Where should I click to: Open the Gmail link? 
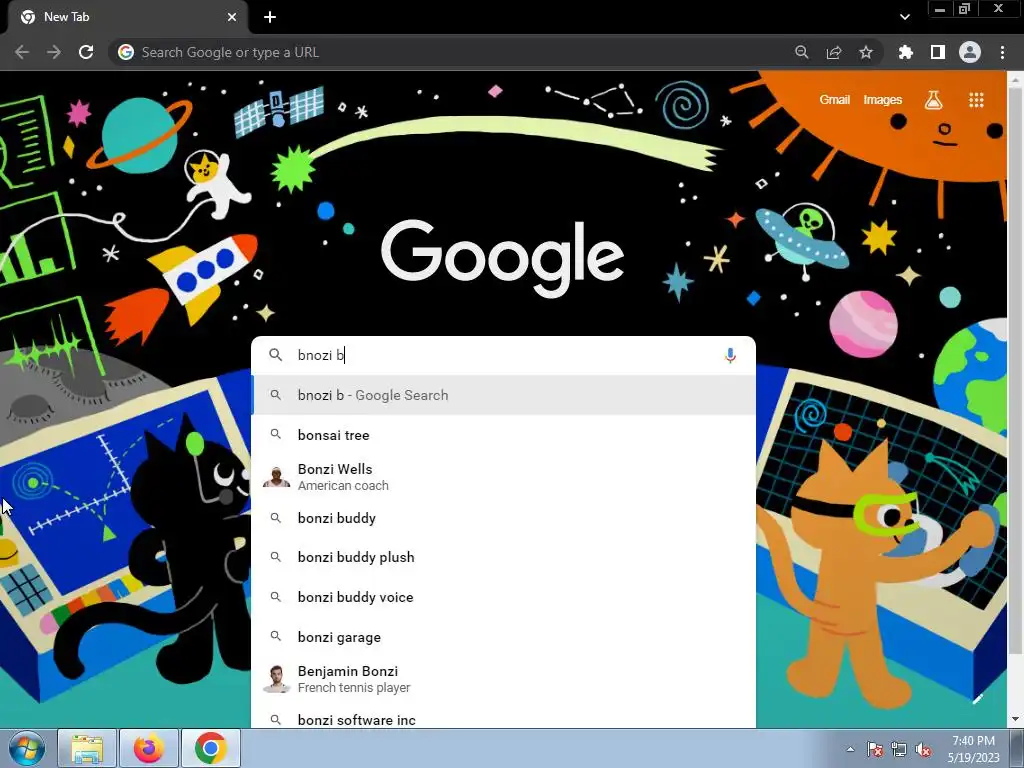click(x=834, y=100)
